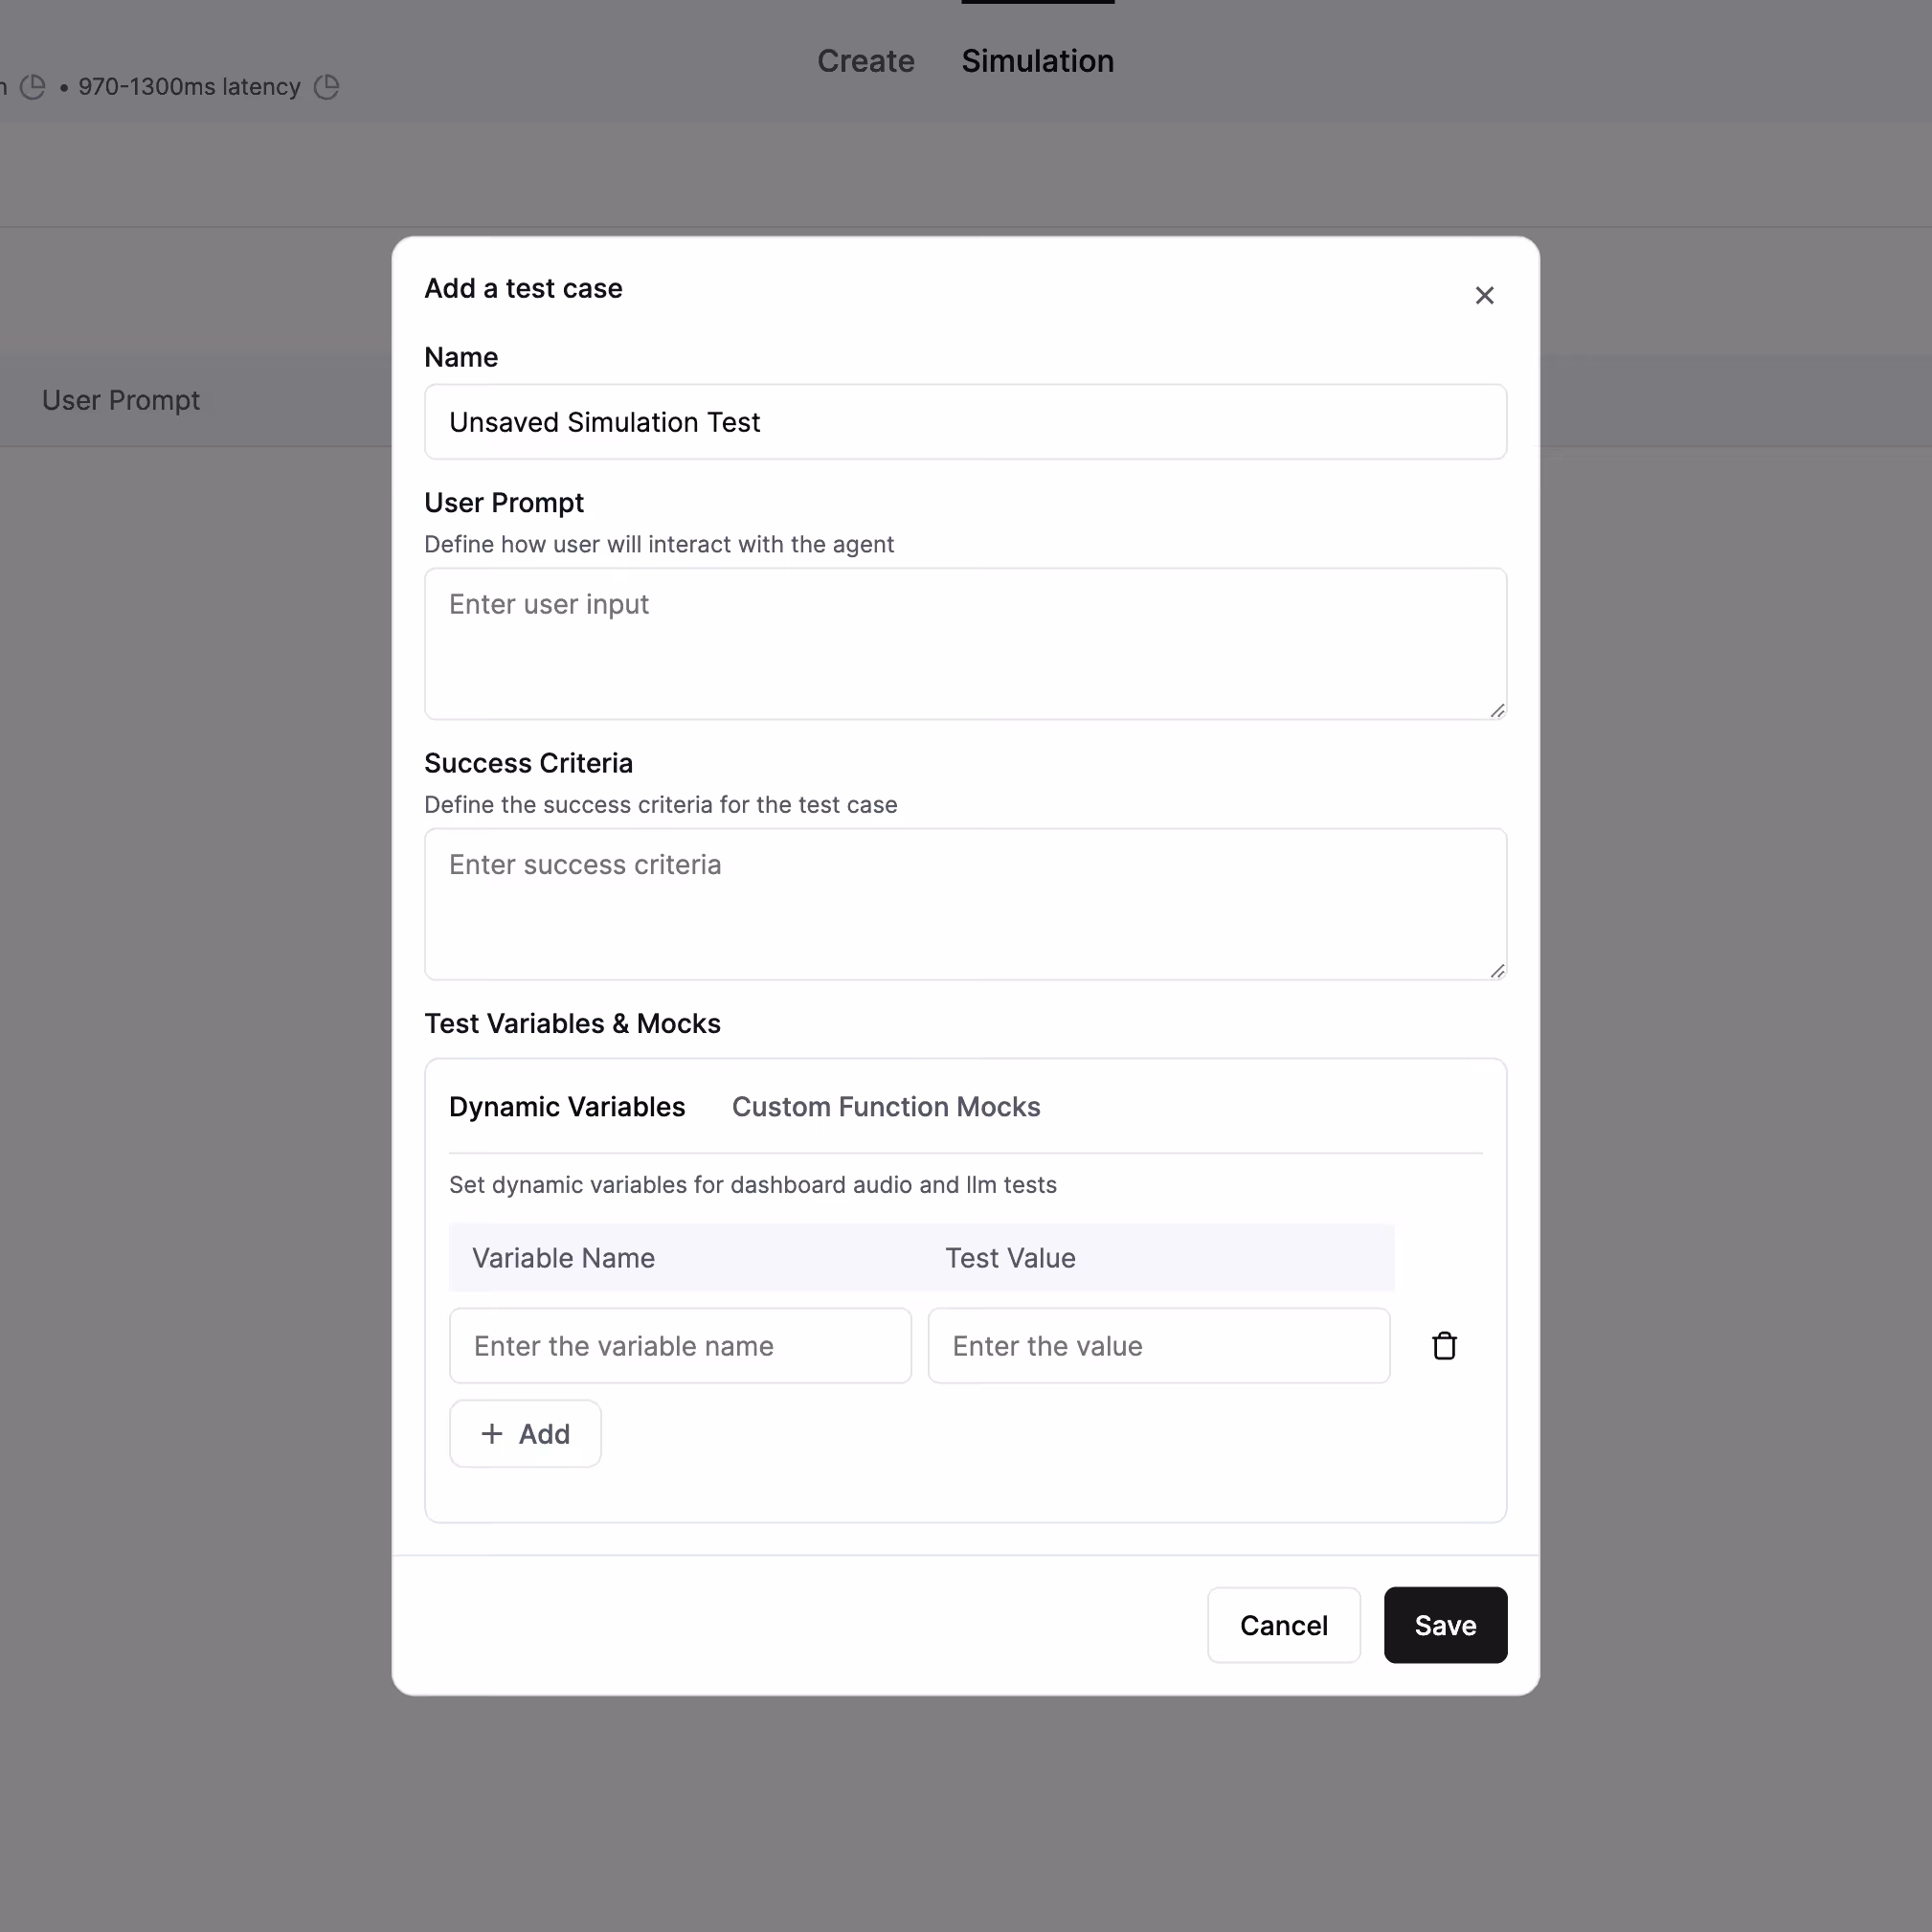Click the Success Criteria textarea resize handle

coord(1497,971)
